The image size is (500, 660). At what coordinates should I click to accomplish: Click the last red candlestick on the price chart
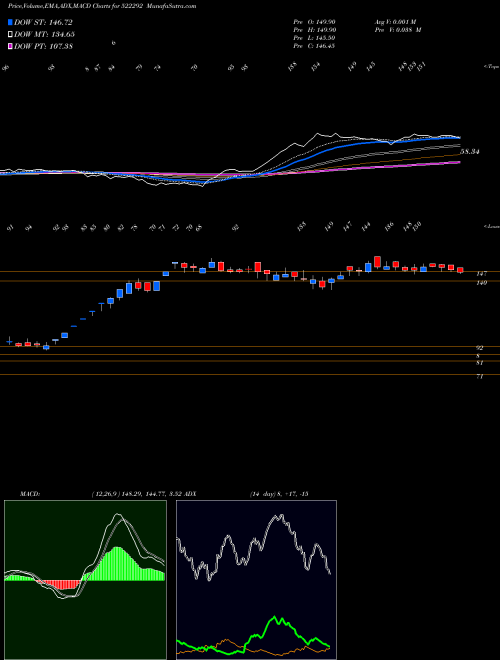tap(460, 270)
